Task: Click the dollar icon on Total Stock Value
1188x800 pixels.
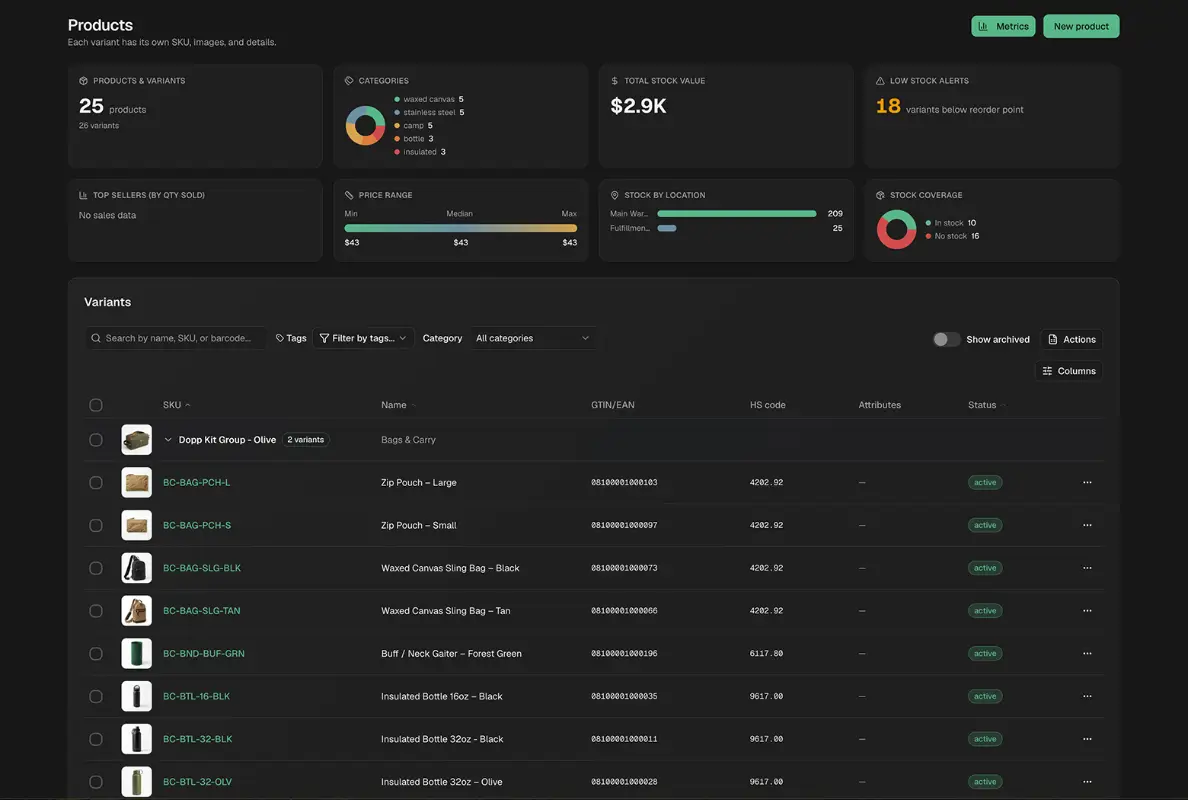Action: pos(614,80)
